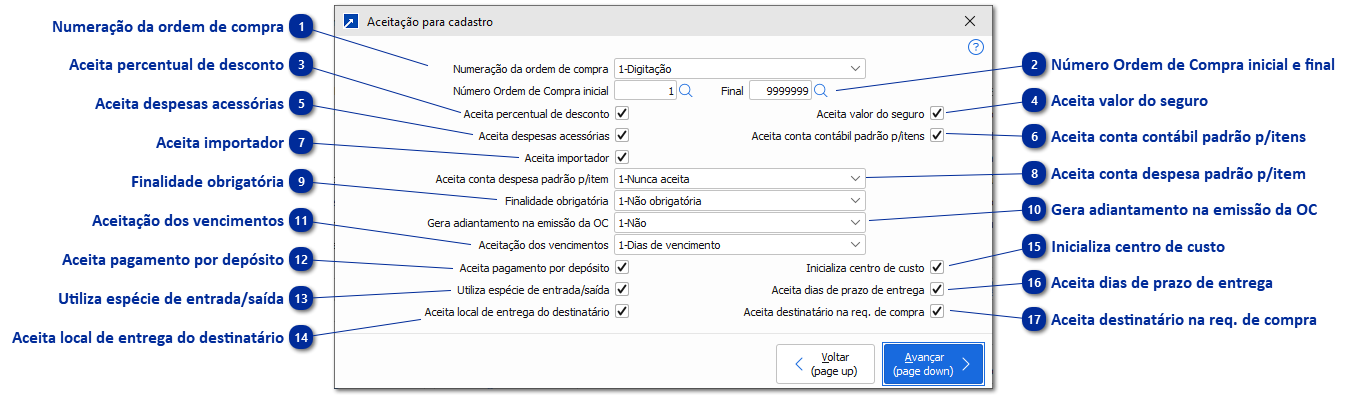This screenshot has width=1351, height=398.
Task: Click search magnifier beside Final order number
Action: pos(820,91)
